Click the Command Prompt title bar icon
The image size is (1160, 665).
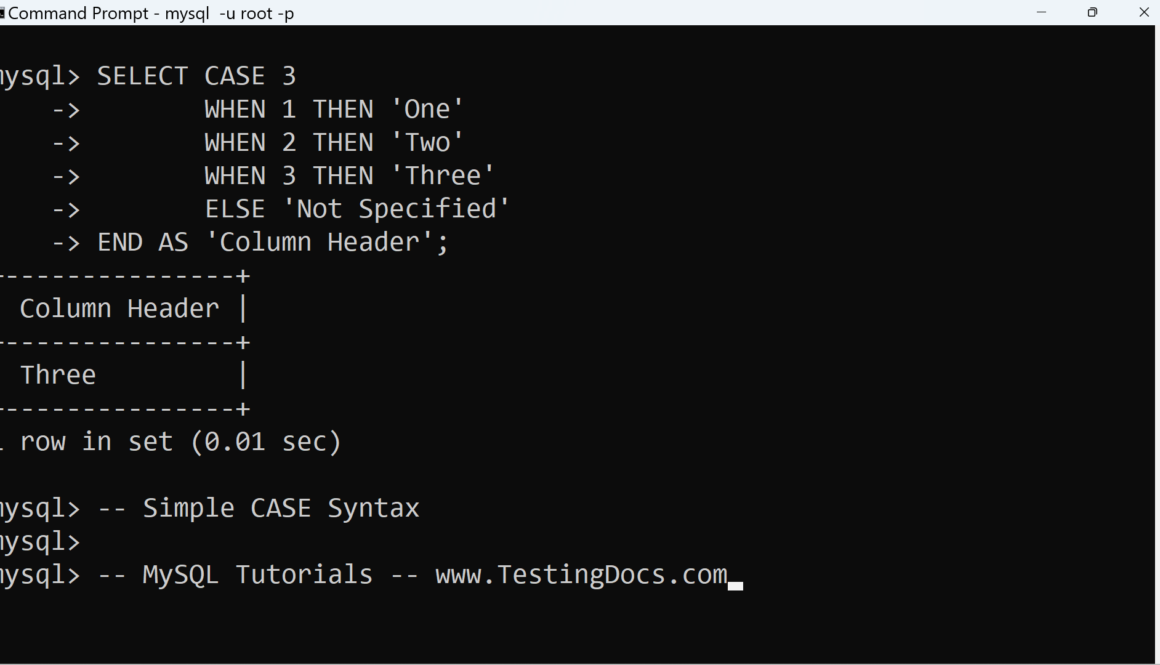(2, 13)
